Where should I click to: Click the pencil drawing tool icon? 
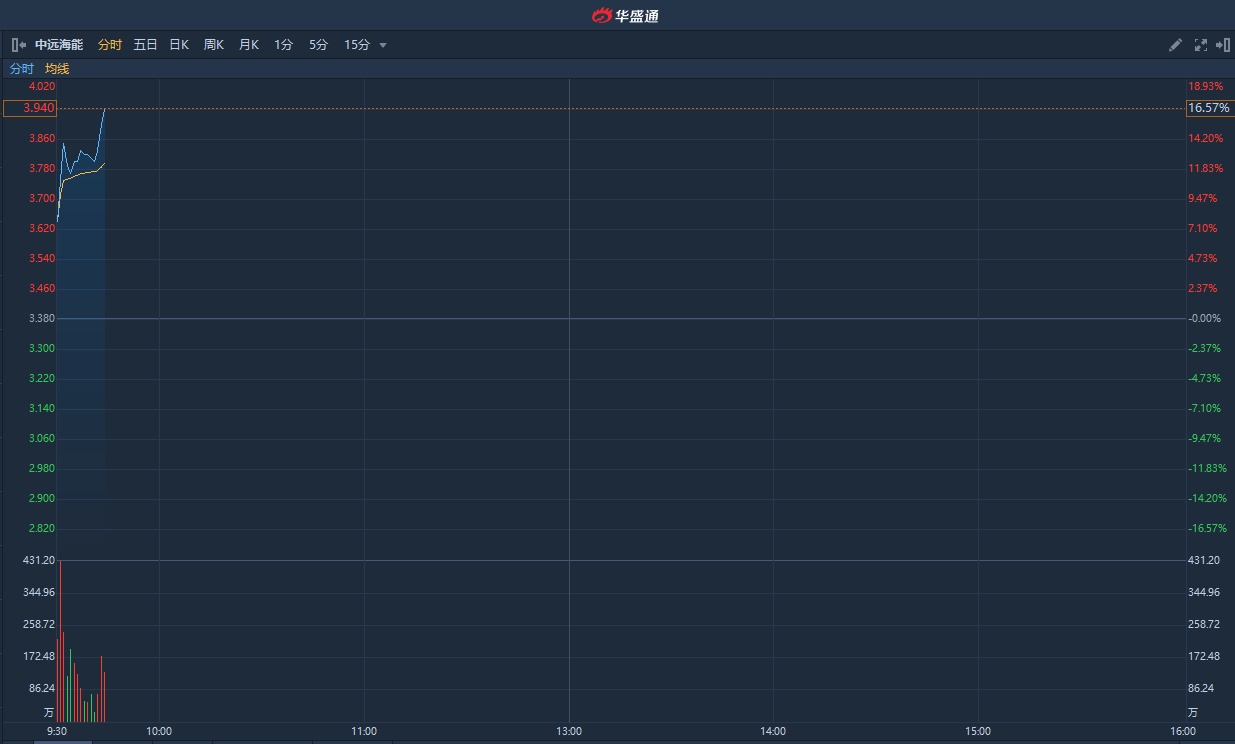coord(1176,45)
